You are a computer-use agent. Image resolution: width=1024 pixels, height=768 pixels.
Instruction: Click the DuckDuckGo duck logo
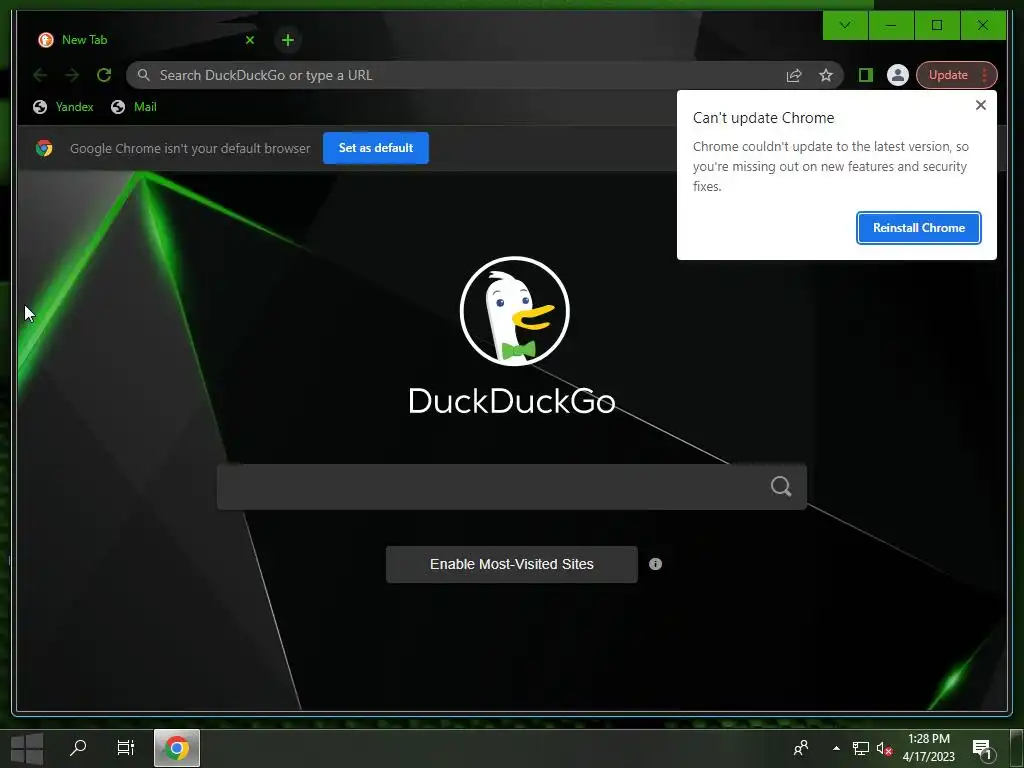[515, 311]
